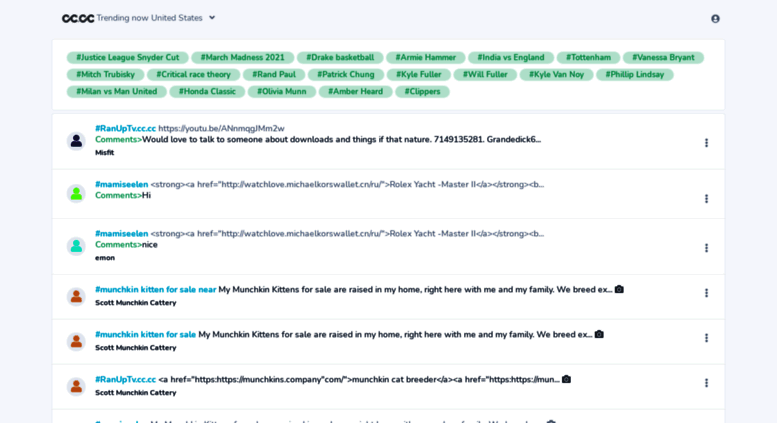
Task: Open the #Vanessa Bryant trending tag
Action: pos(663,57)
